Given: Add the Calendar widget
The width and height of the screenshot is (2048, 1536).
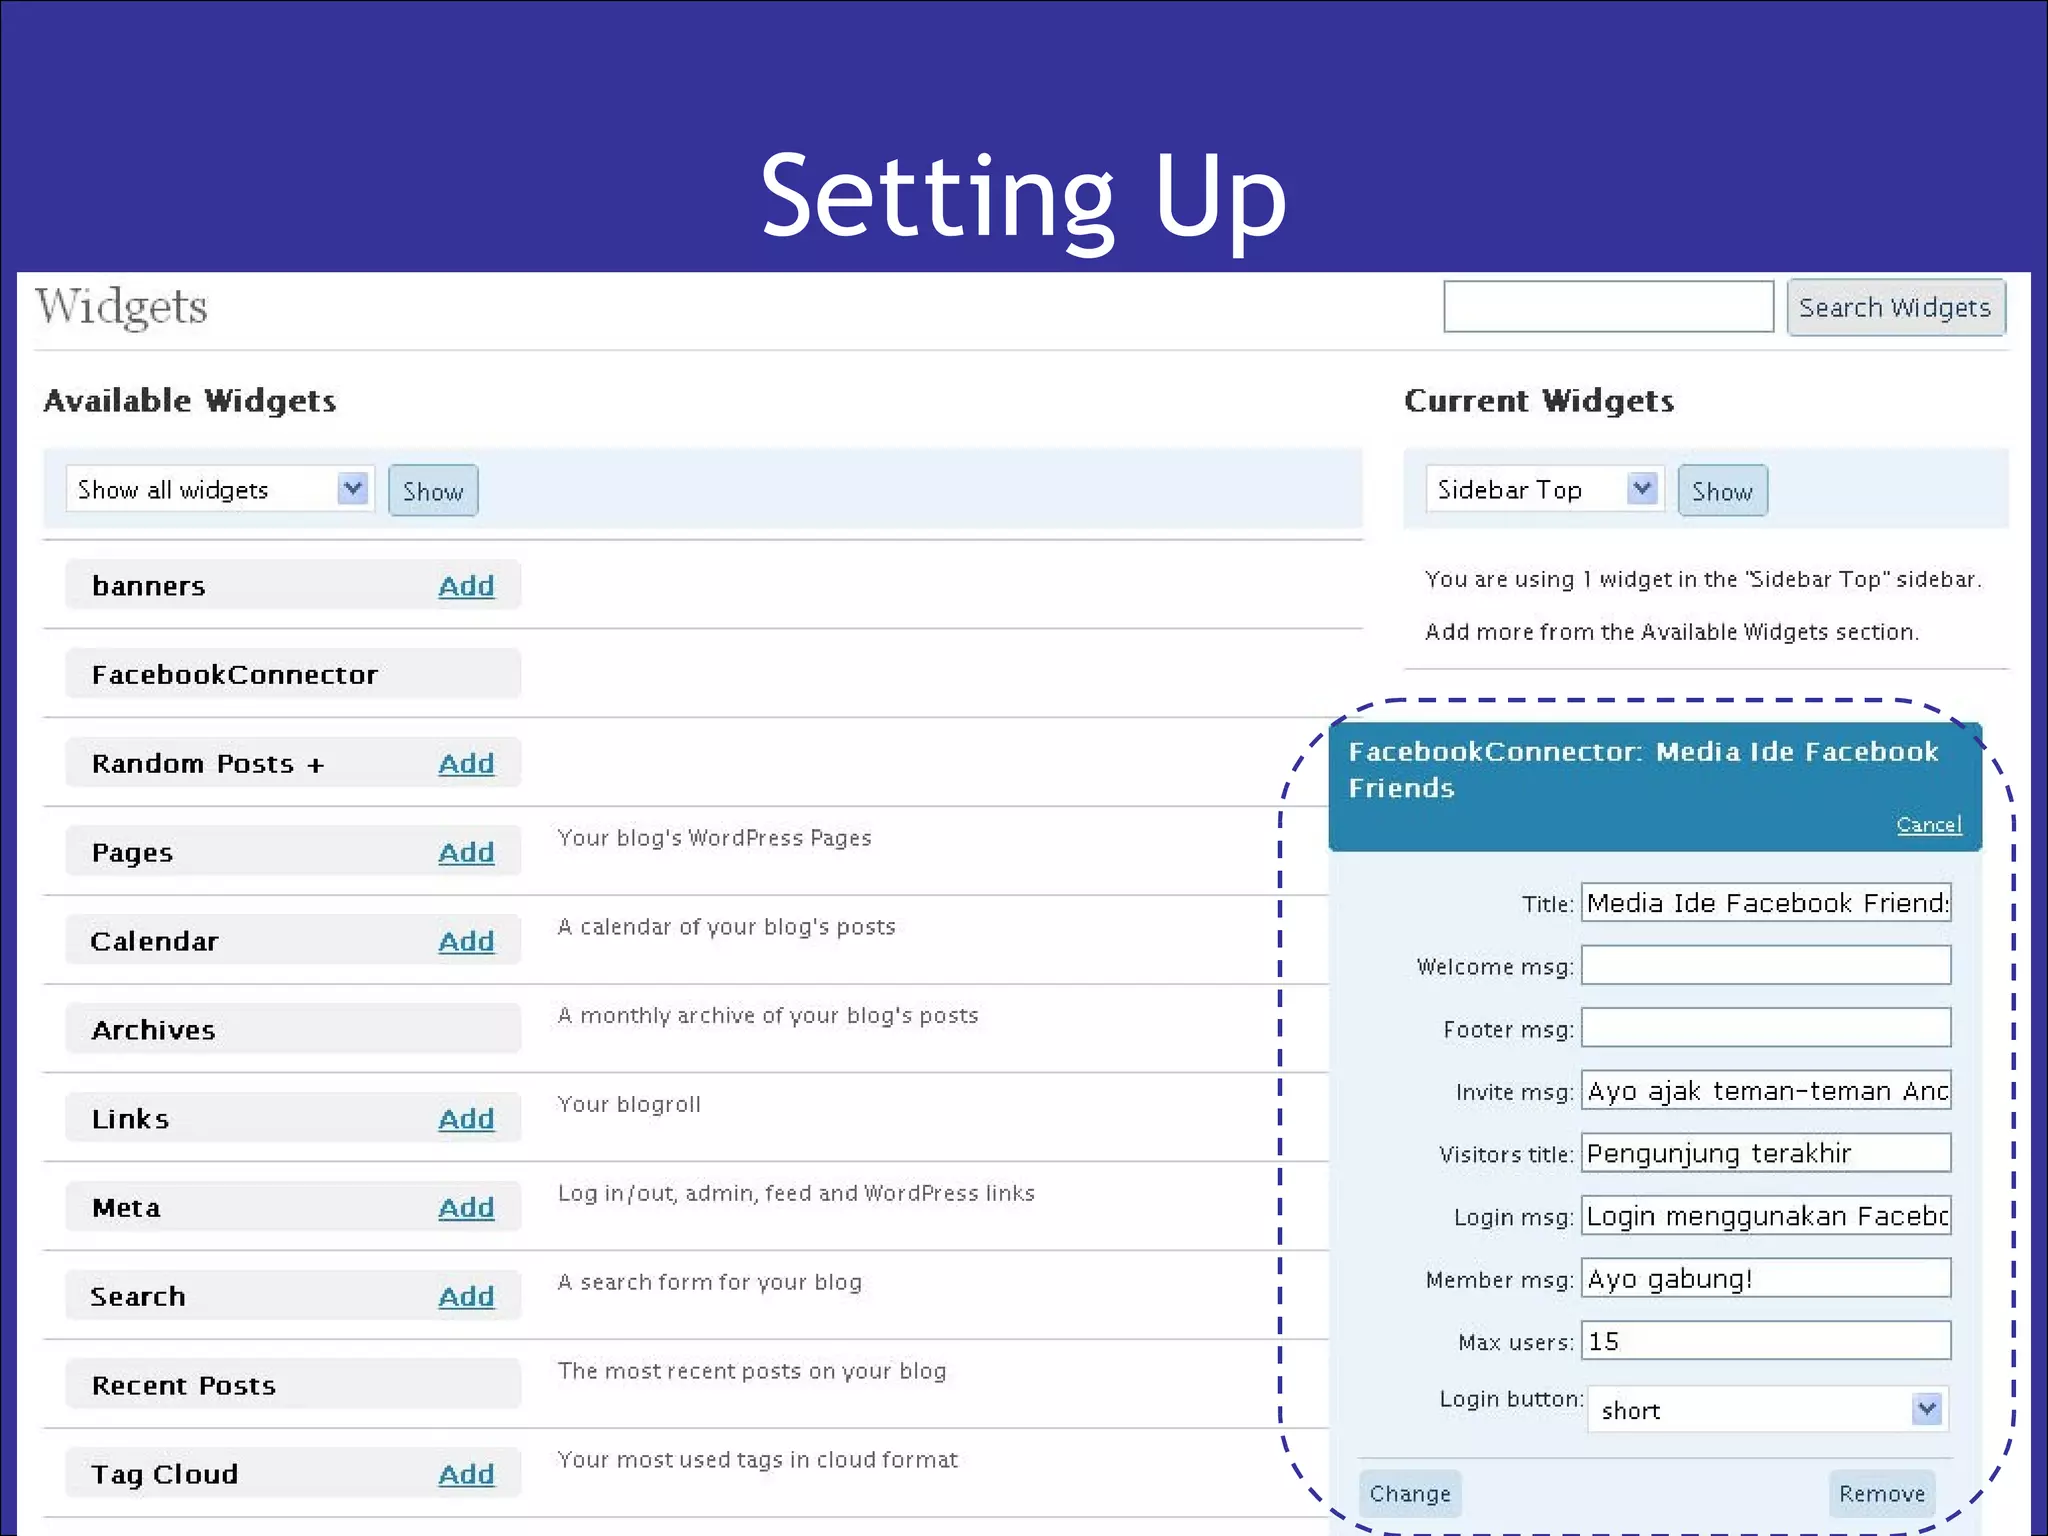Looking at the screenshot, I should 466,942.
